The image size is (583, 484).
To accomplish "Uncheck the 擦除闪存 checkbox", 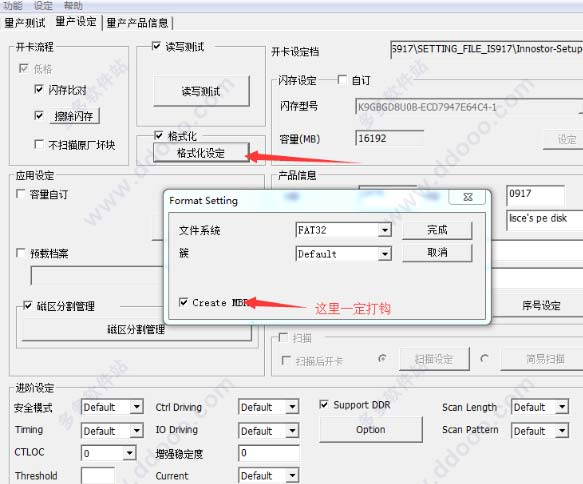I will [39, 116].
